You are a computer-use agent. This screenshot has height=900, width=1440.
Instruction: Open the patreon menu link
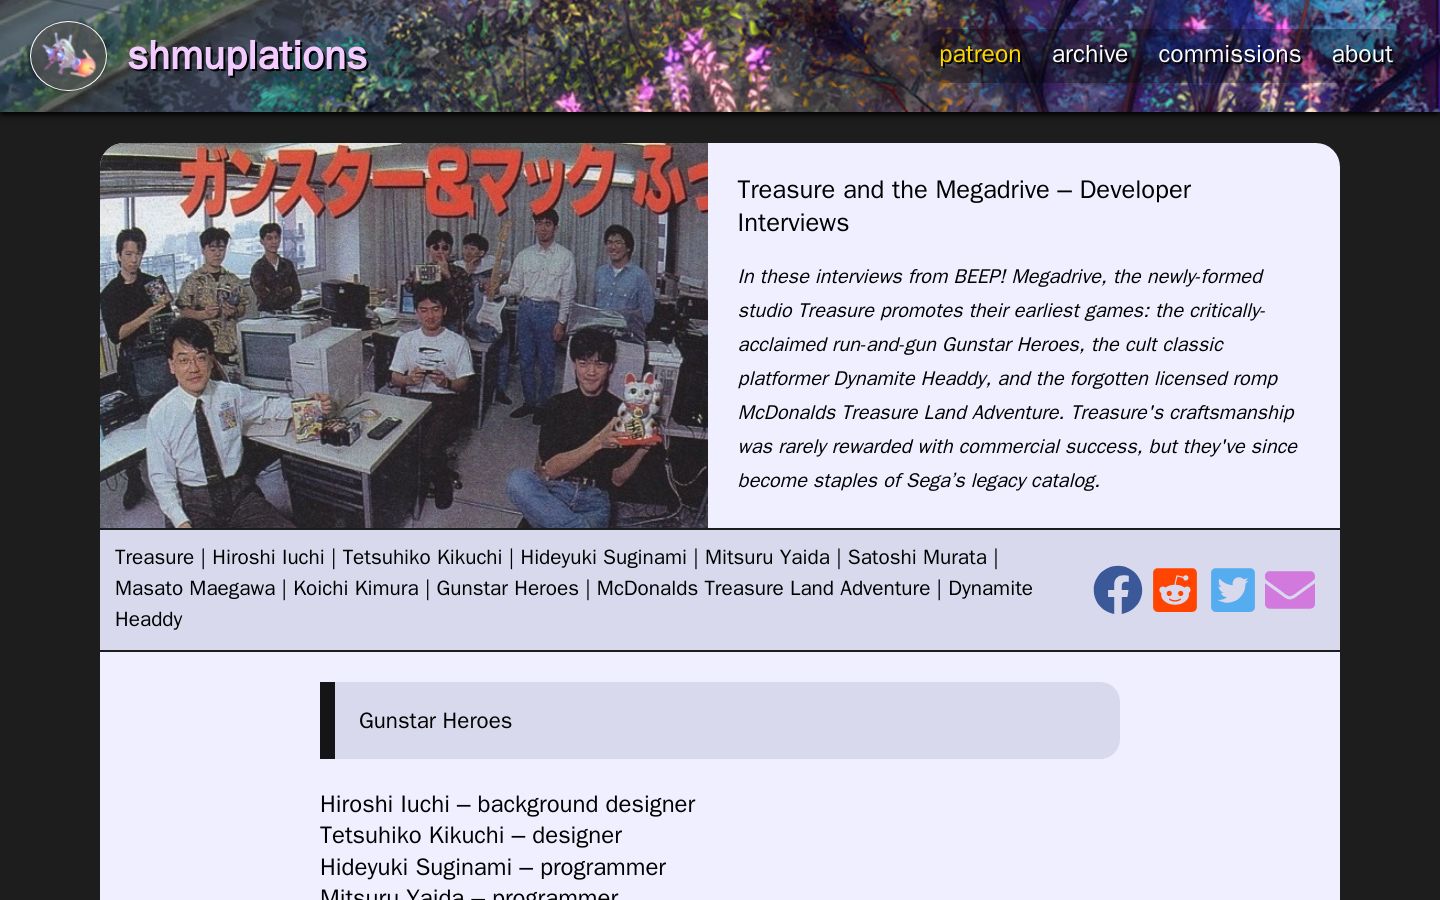pos(980,54)
